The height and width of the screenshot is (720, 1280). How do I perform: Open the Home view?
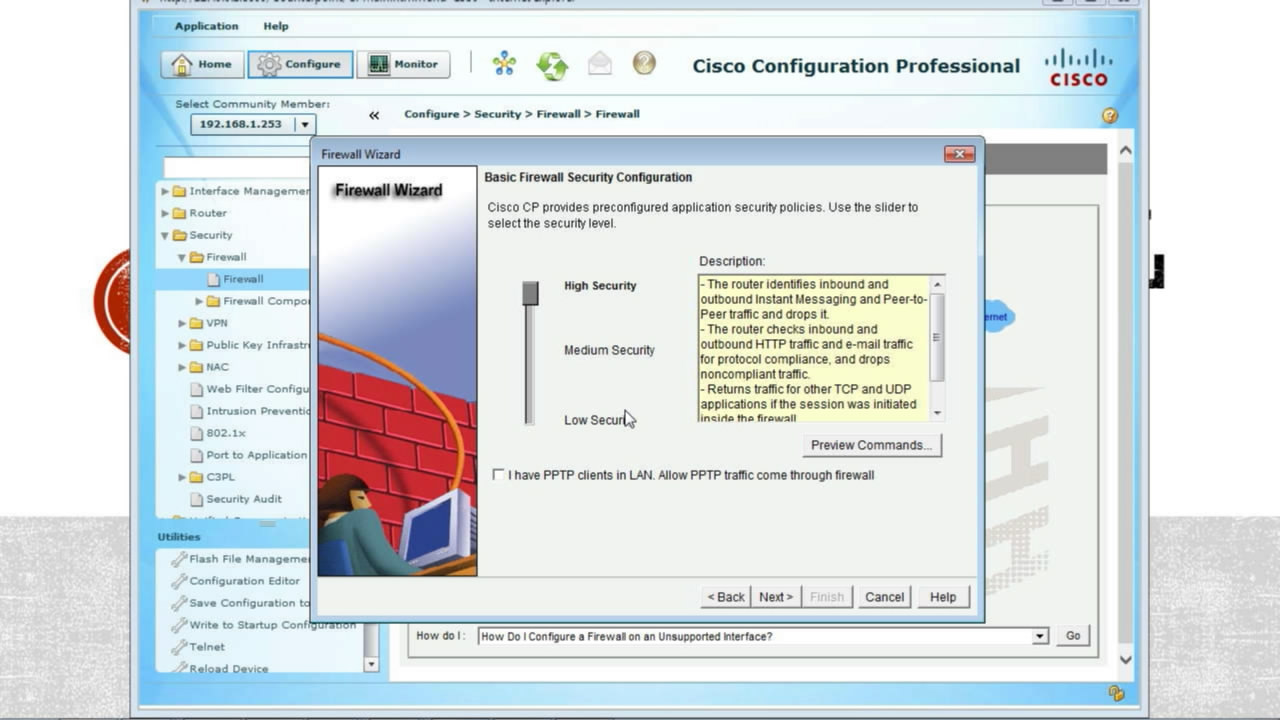pos(202,64)
